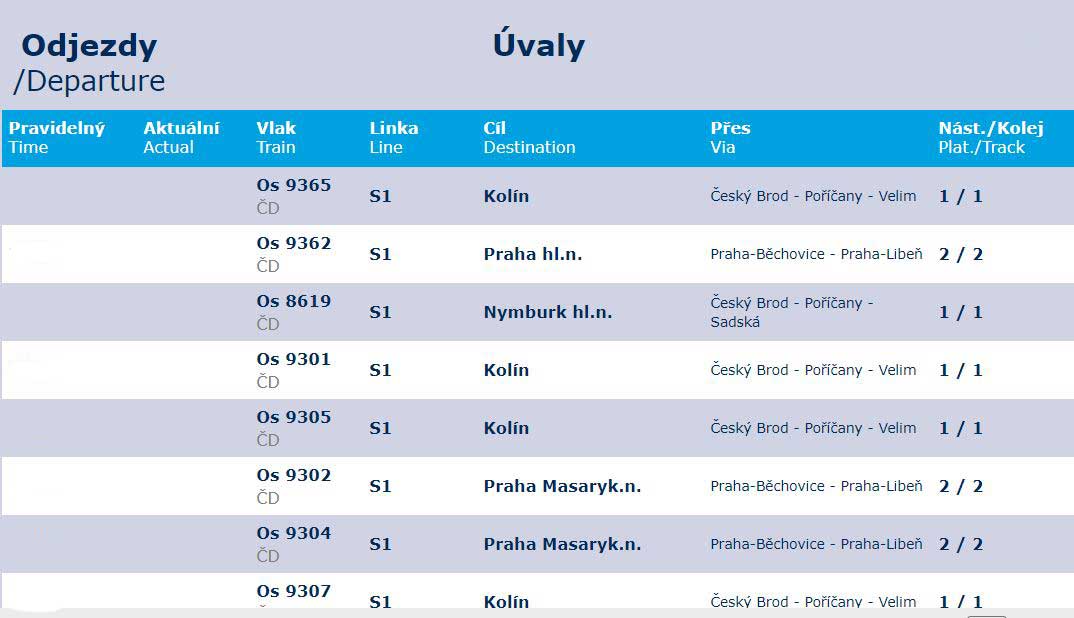Open train Os 9307 entry
The height and width of the screenshot is (618, 1074).
coord(538,591)
